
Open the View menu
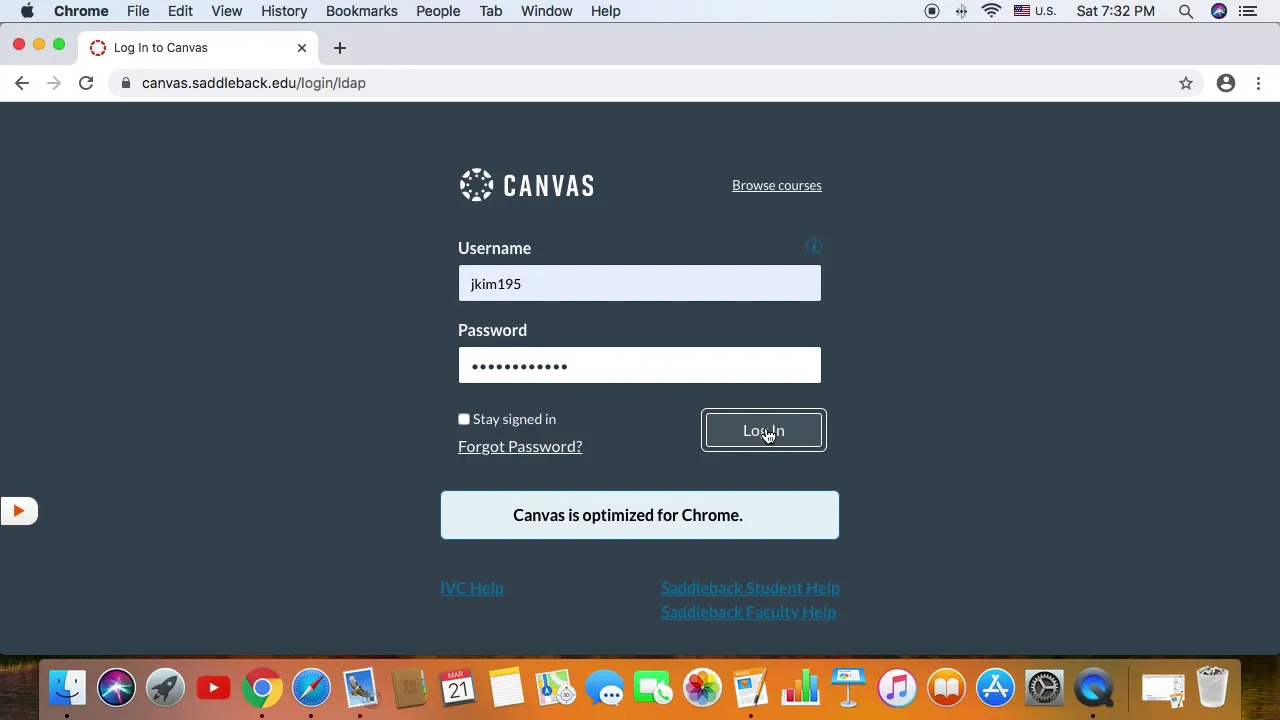click(x=227, y=11)
